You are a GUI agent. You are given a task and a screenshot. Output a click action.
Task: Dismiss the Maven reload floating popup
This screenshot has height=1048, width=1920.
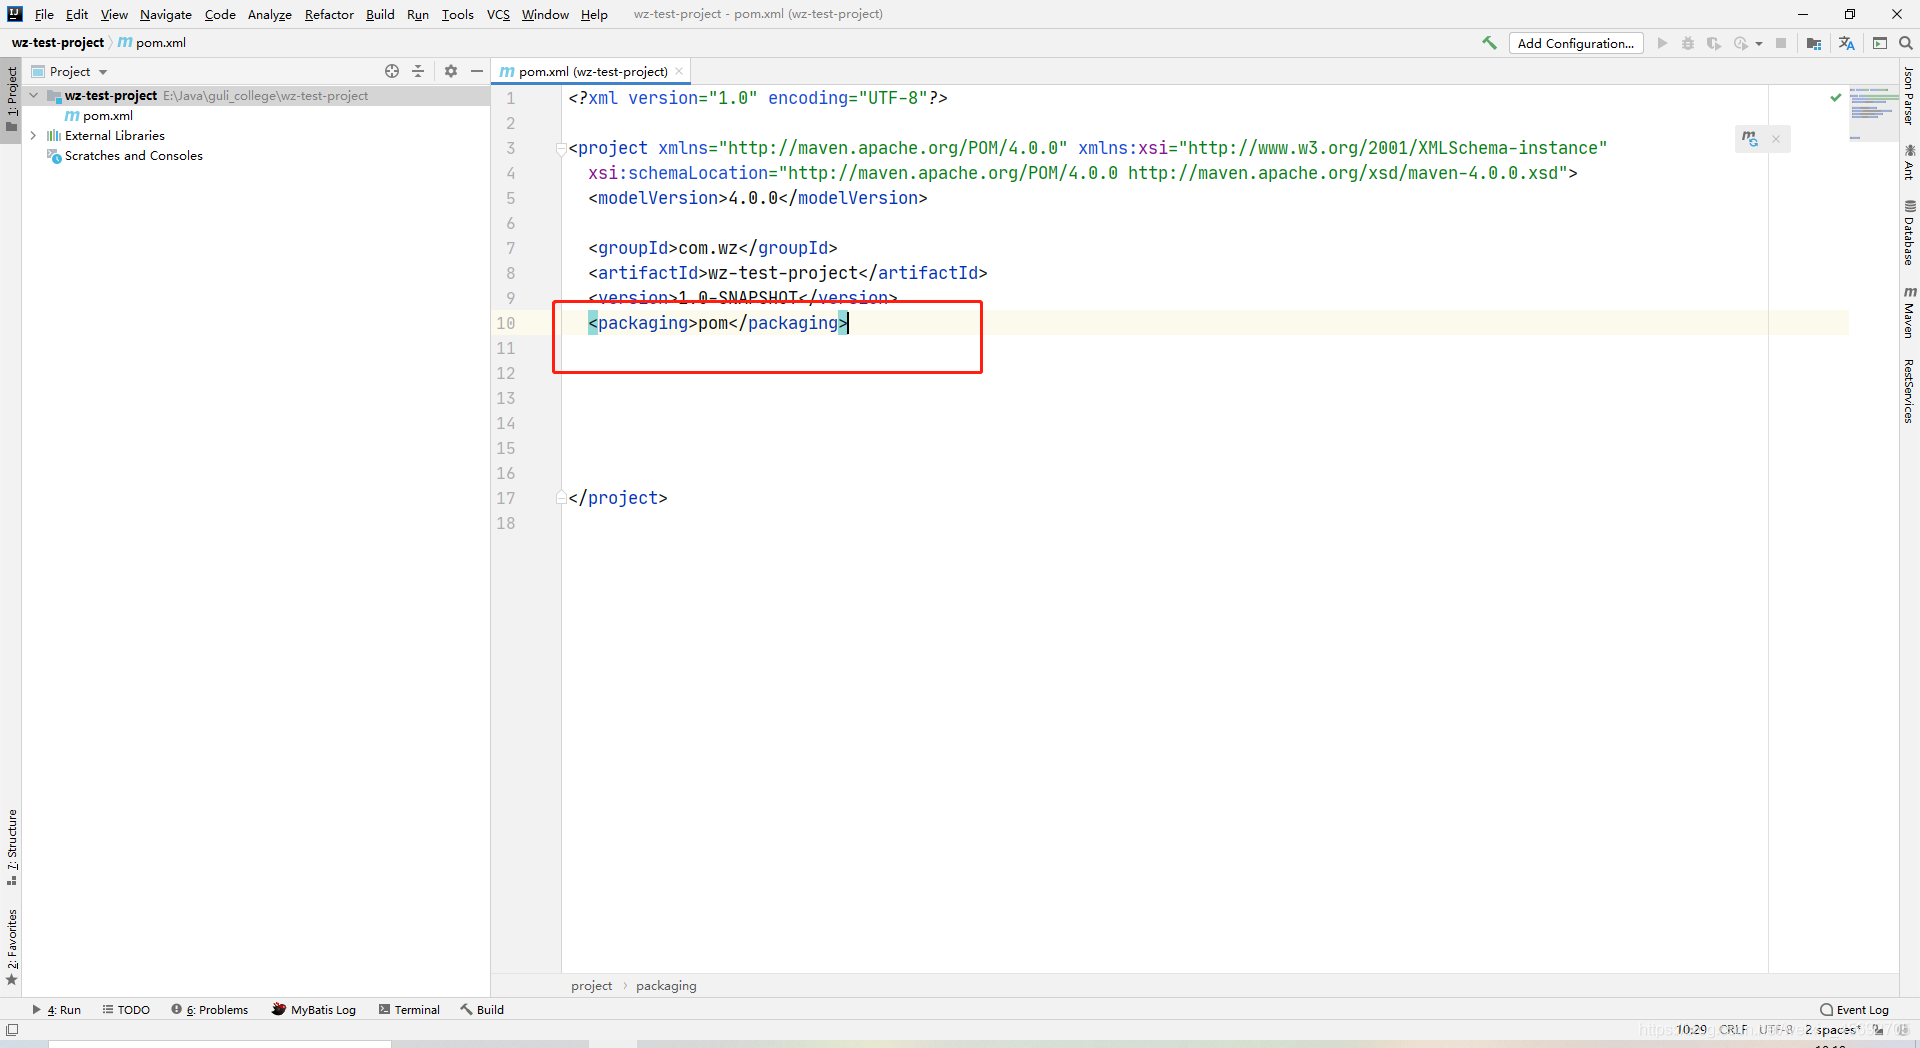[1776, 139]
